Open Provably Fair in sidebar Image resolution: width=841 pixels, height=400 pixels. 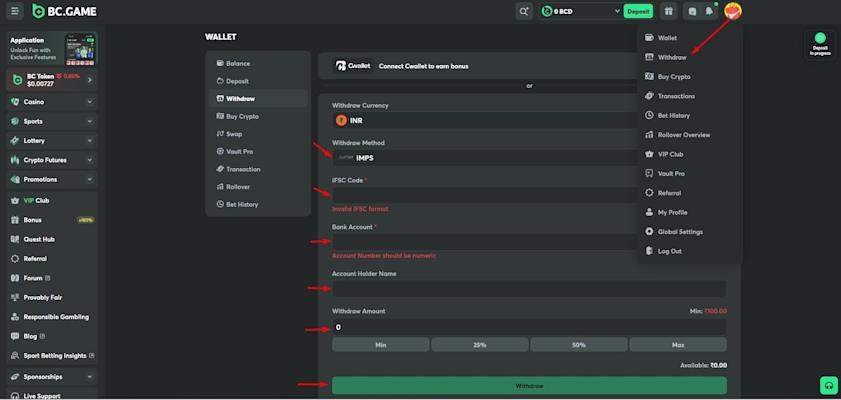click(x=51, y=298)
